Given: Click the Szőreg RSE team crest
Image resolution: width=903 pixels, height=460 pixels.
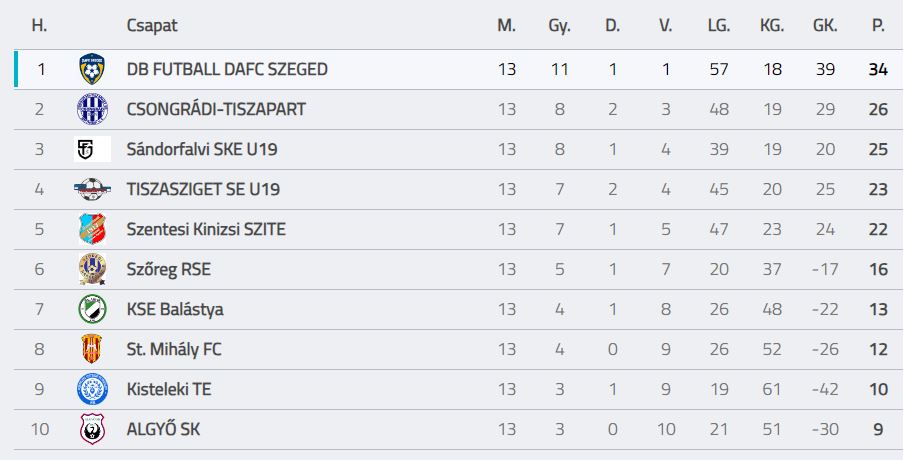Looking at the screenshot, I should point(92,269).
